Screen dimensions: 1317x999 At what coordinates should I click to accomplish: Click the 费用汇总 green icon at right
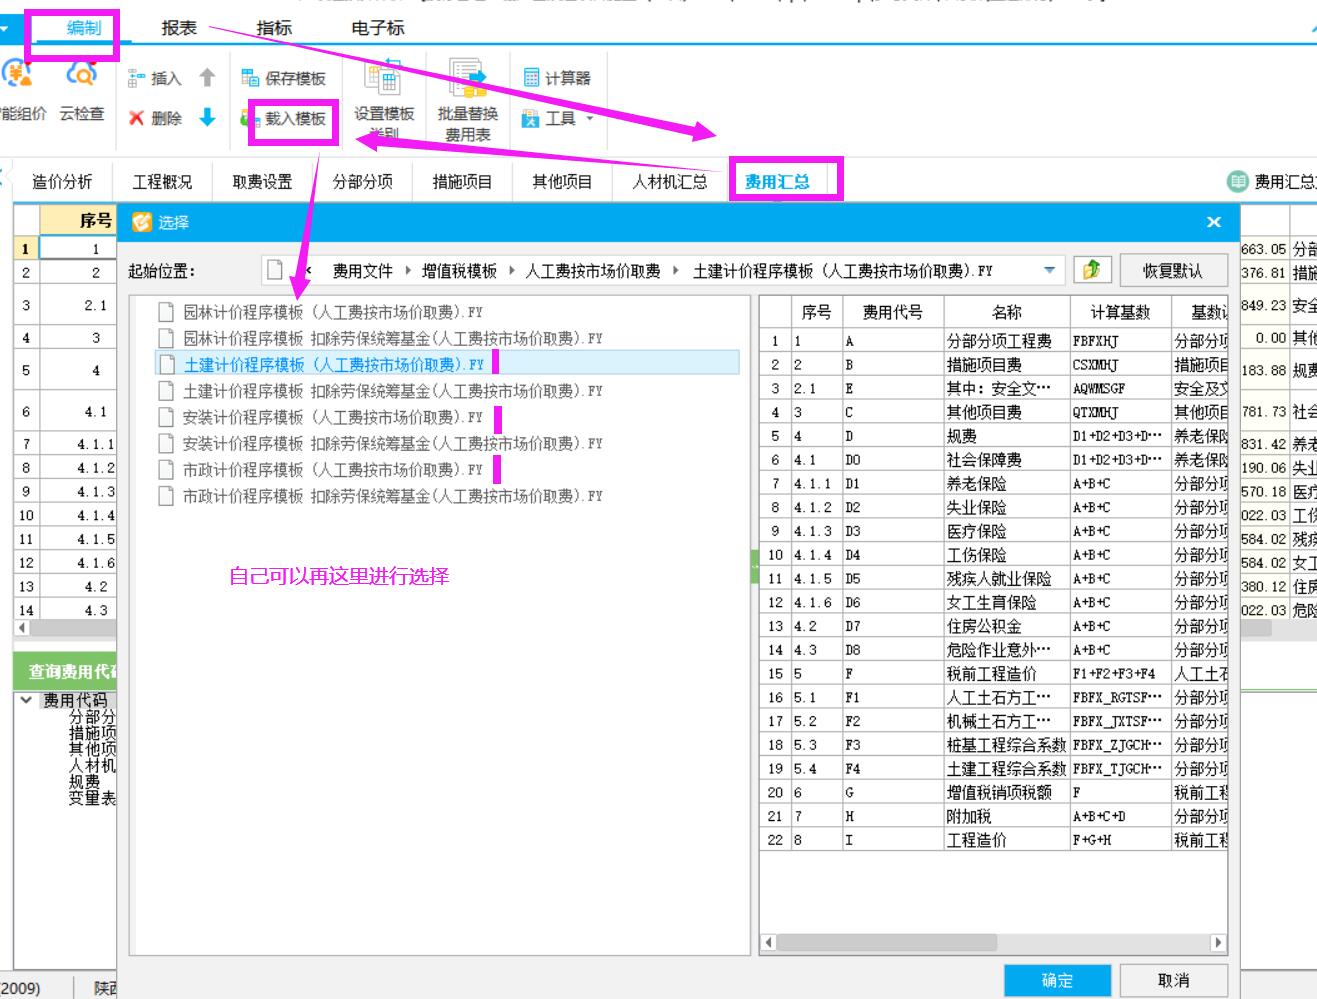(1238, 181)
